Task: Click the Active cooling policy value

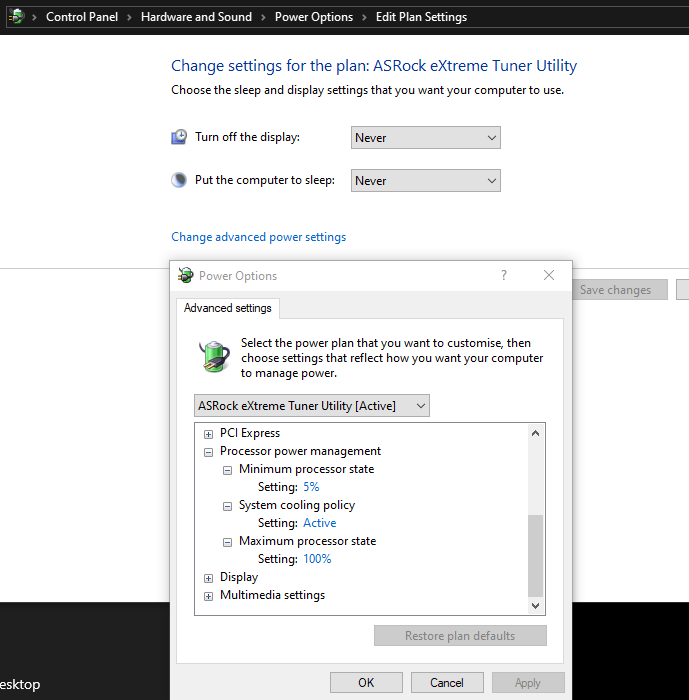Action: (320, 523)
